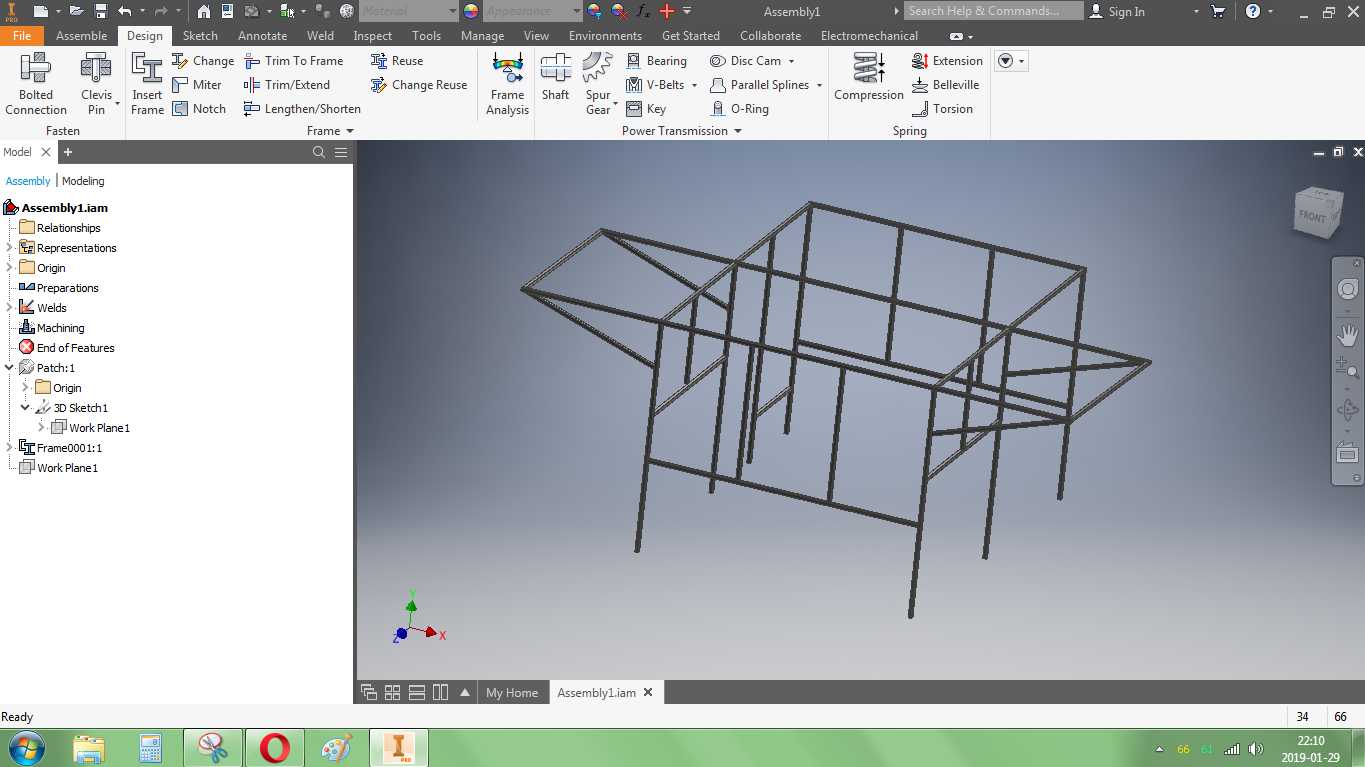Click the Home icon in quick access toolbar

[x=204, y=11]
